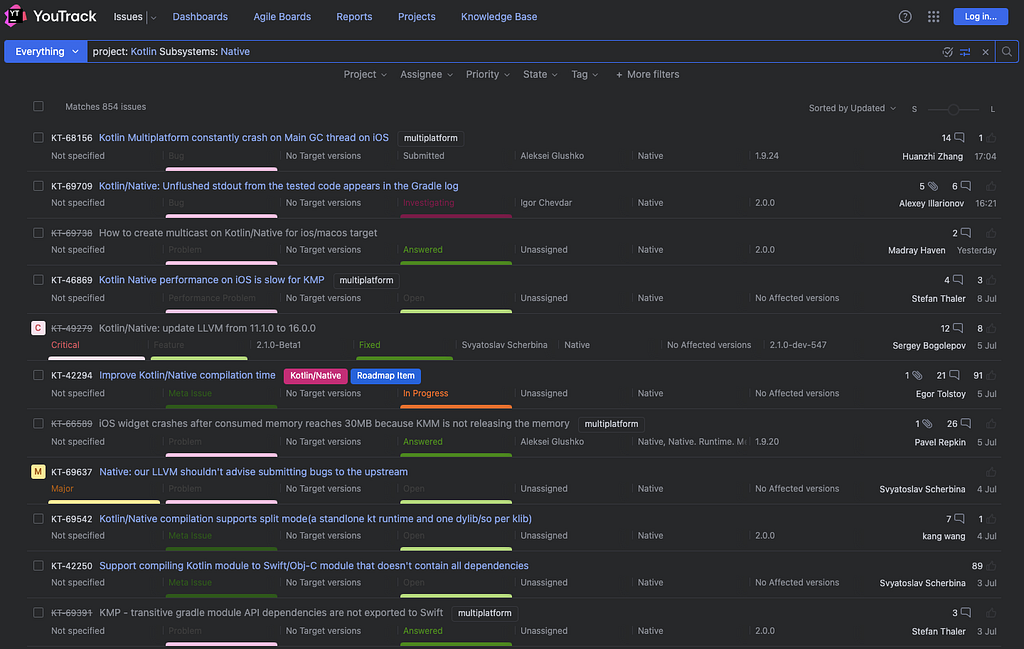Click comments icon on KT-49279
This screenshot has height=649, width=1024.
(957, 328)
